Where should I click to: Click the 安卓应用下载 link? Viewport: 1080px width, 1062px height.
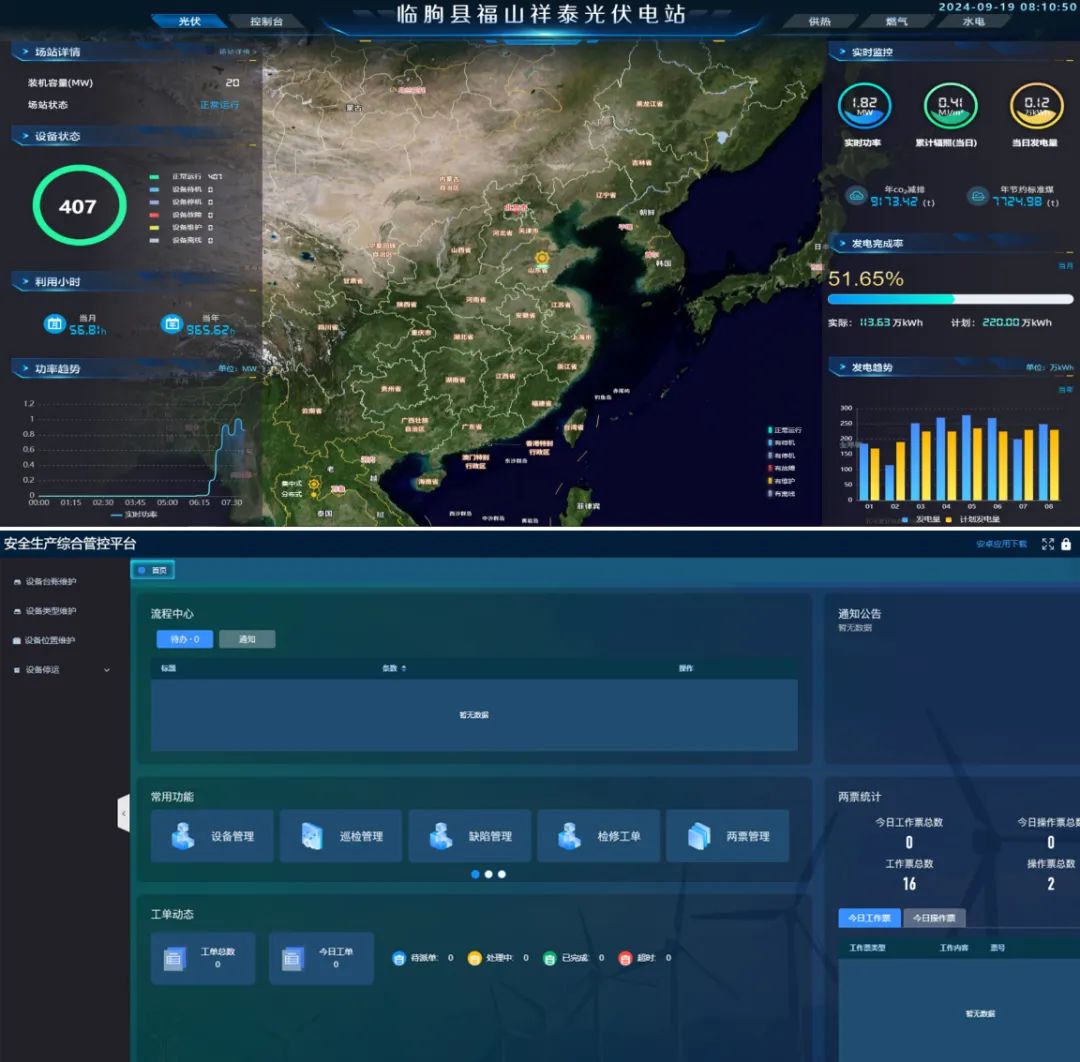point(1001,544)
